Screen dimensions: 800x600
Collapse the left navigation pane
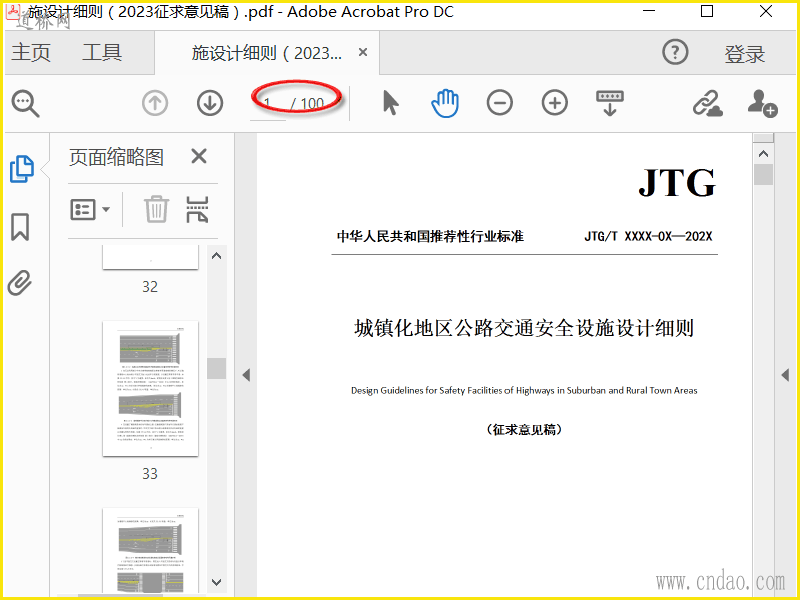pos(246,376)
